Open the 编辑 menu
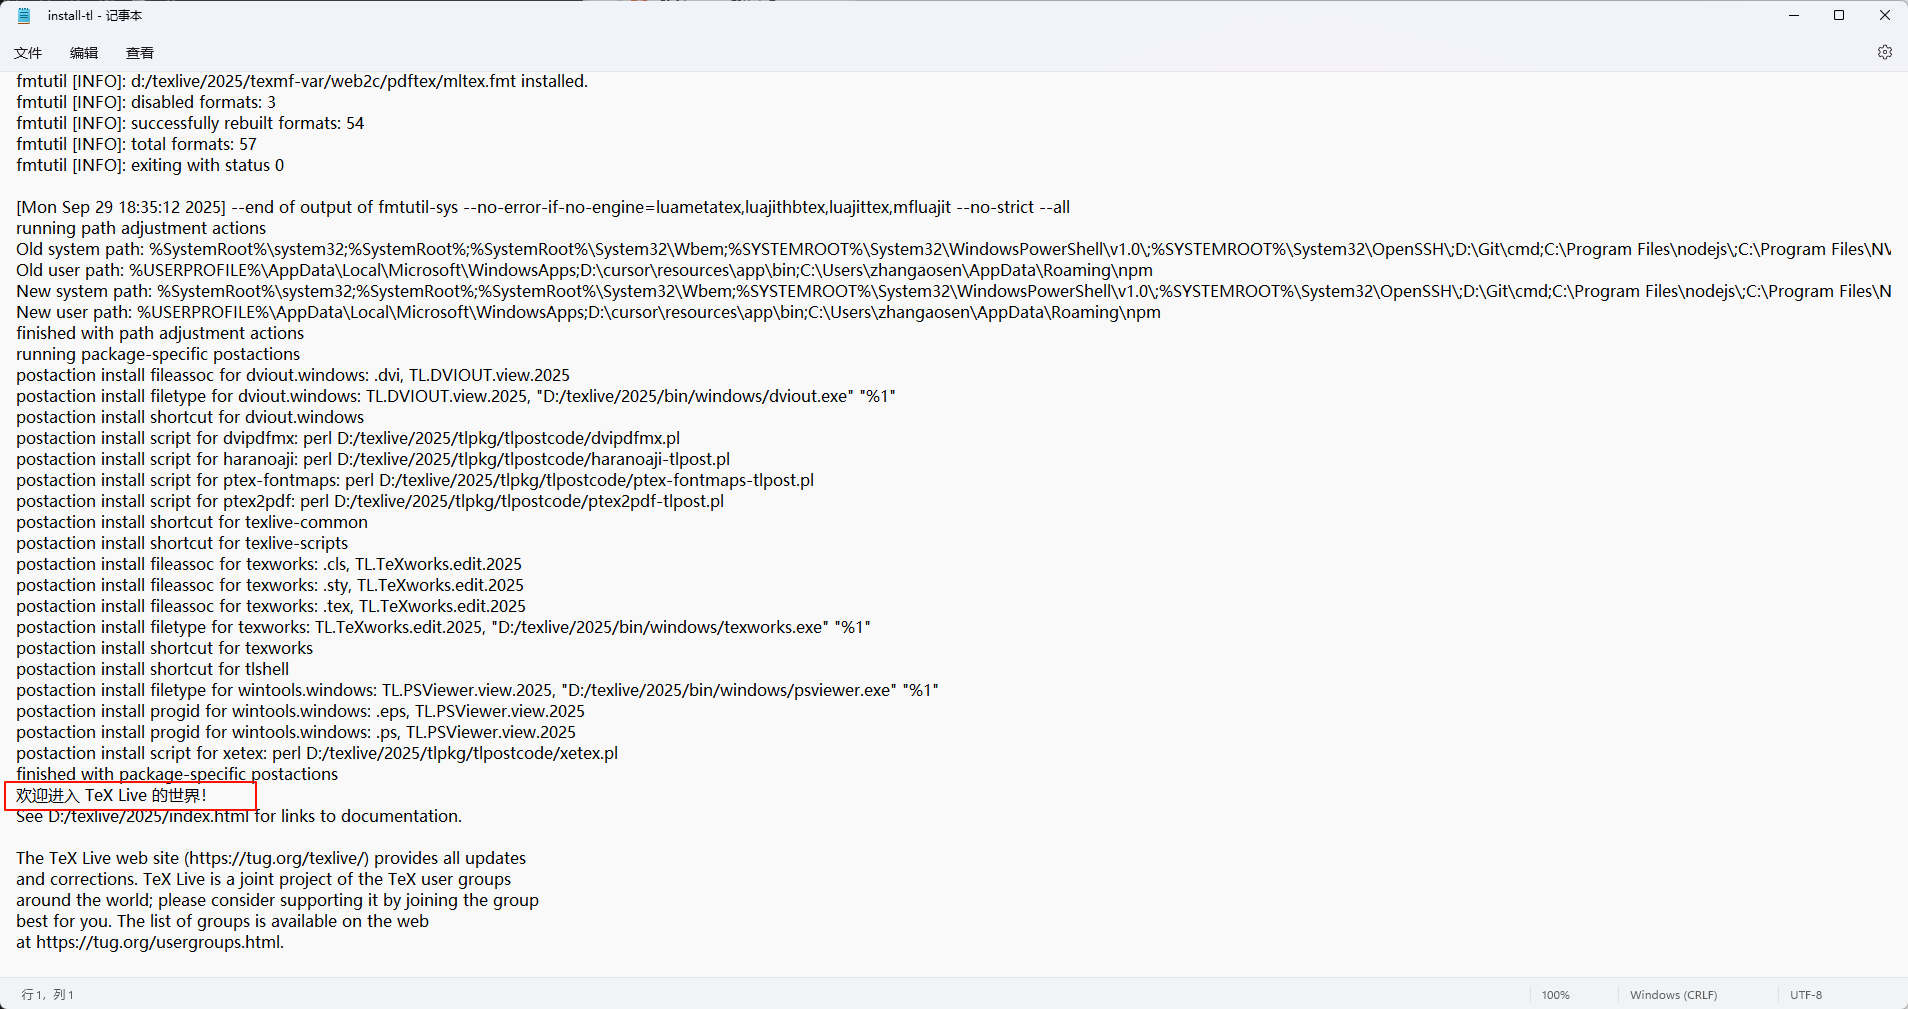 click(x=84, y=53)
